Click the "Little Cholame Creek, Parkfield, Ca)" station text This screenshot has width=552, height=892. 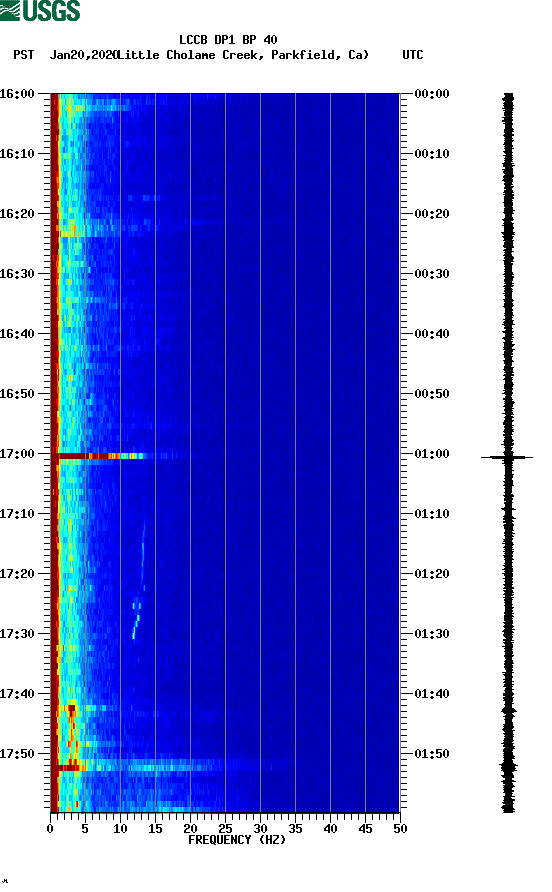243,55
